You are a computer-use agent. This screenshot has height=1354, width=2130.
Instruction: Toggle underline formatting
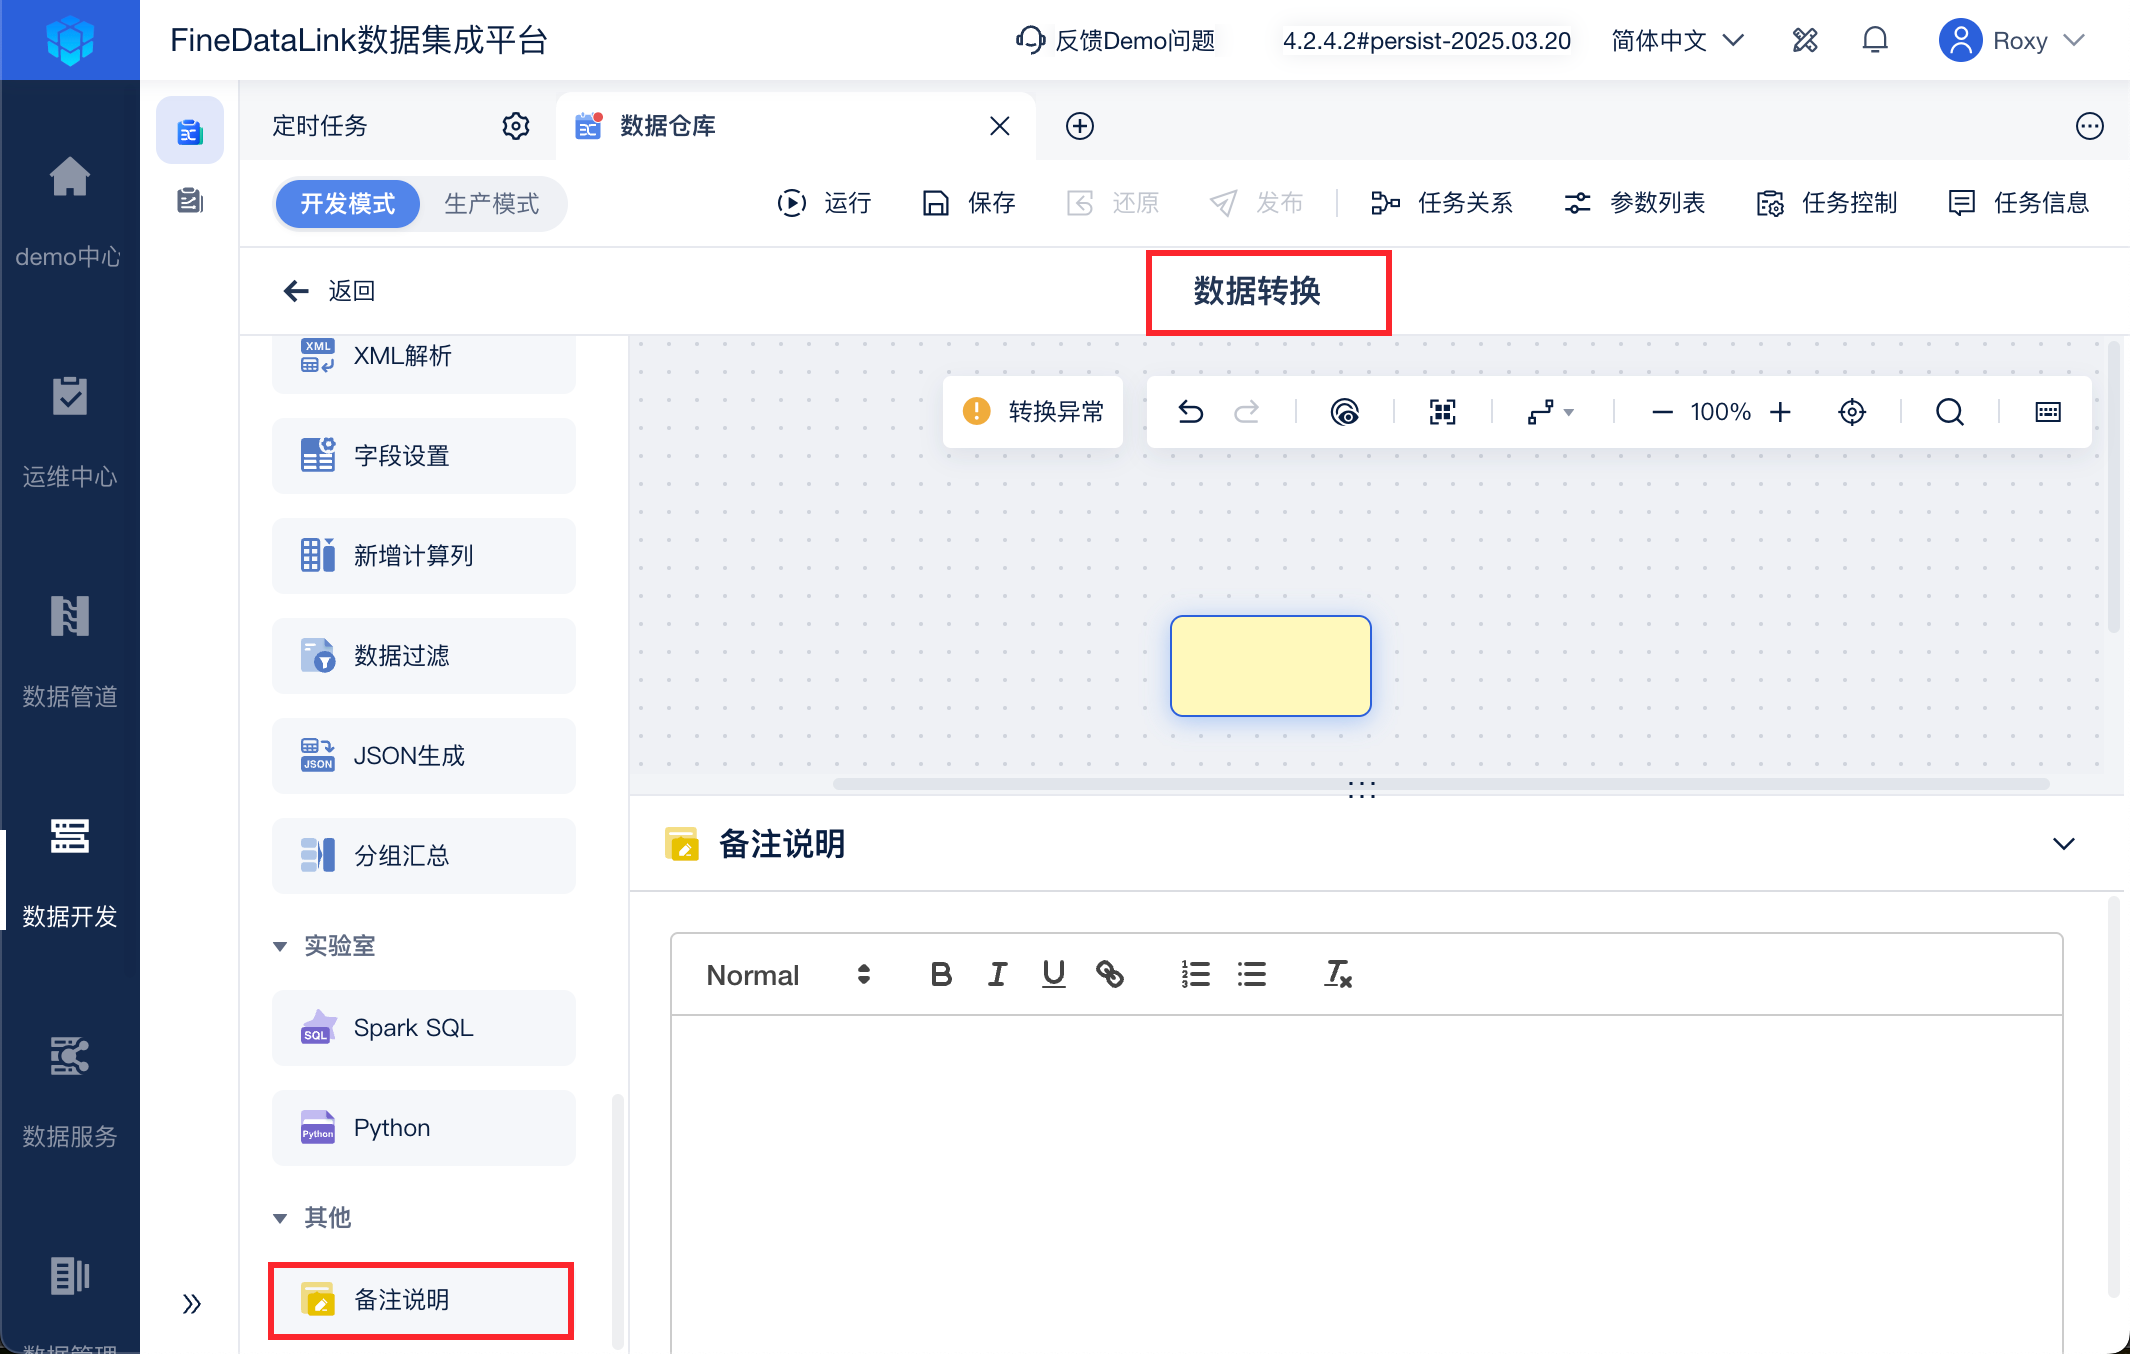pos(1053,975)
